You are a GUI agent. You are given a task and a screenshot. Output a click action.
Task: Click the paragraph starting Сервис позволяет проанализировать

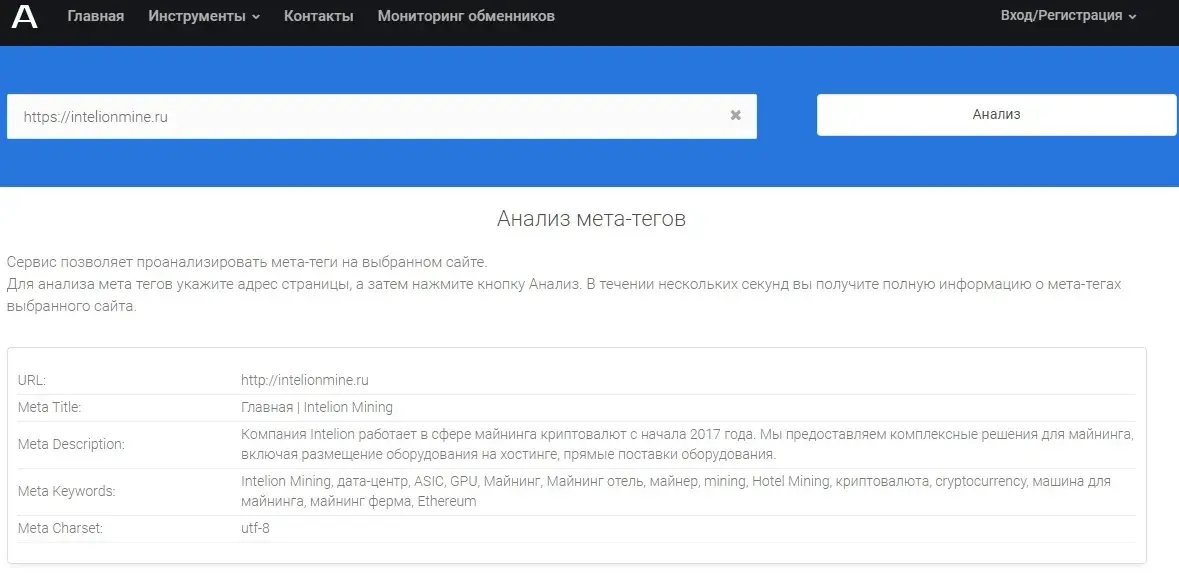pyautogui.click(x=564, y=284)
